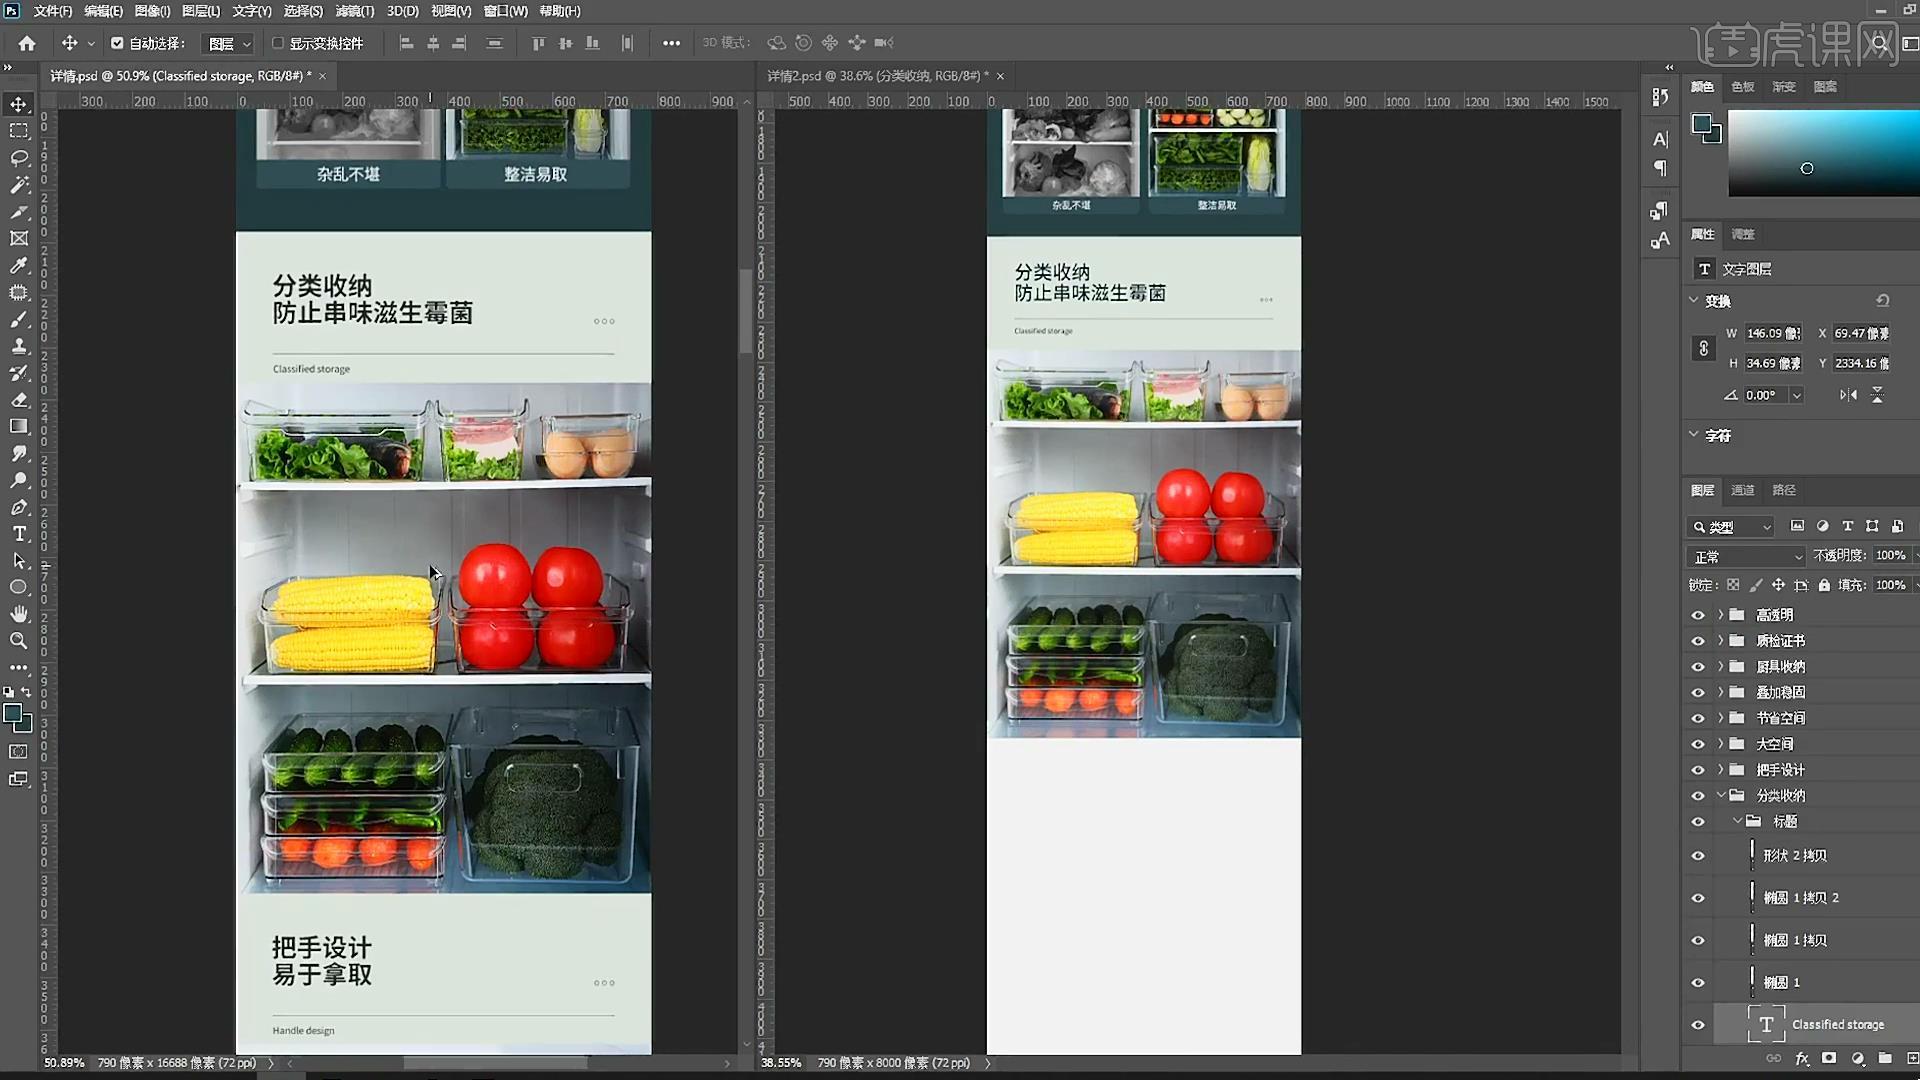This screenshot has width=1920, height=1080.
Task: Select the Horizontal Type tool
Action: point(19,534)
